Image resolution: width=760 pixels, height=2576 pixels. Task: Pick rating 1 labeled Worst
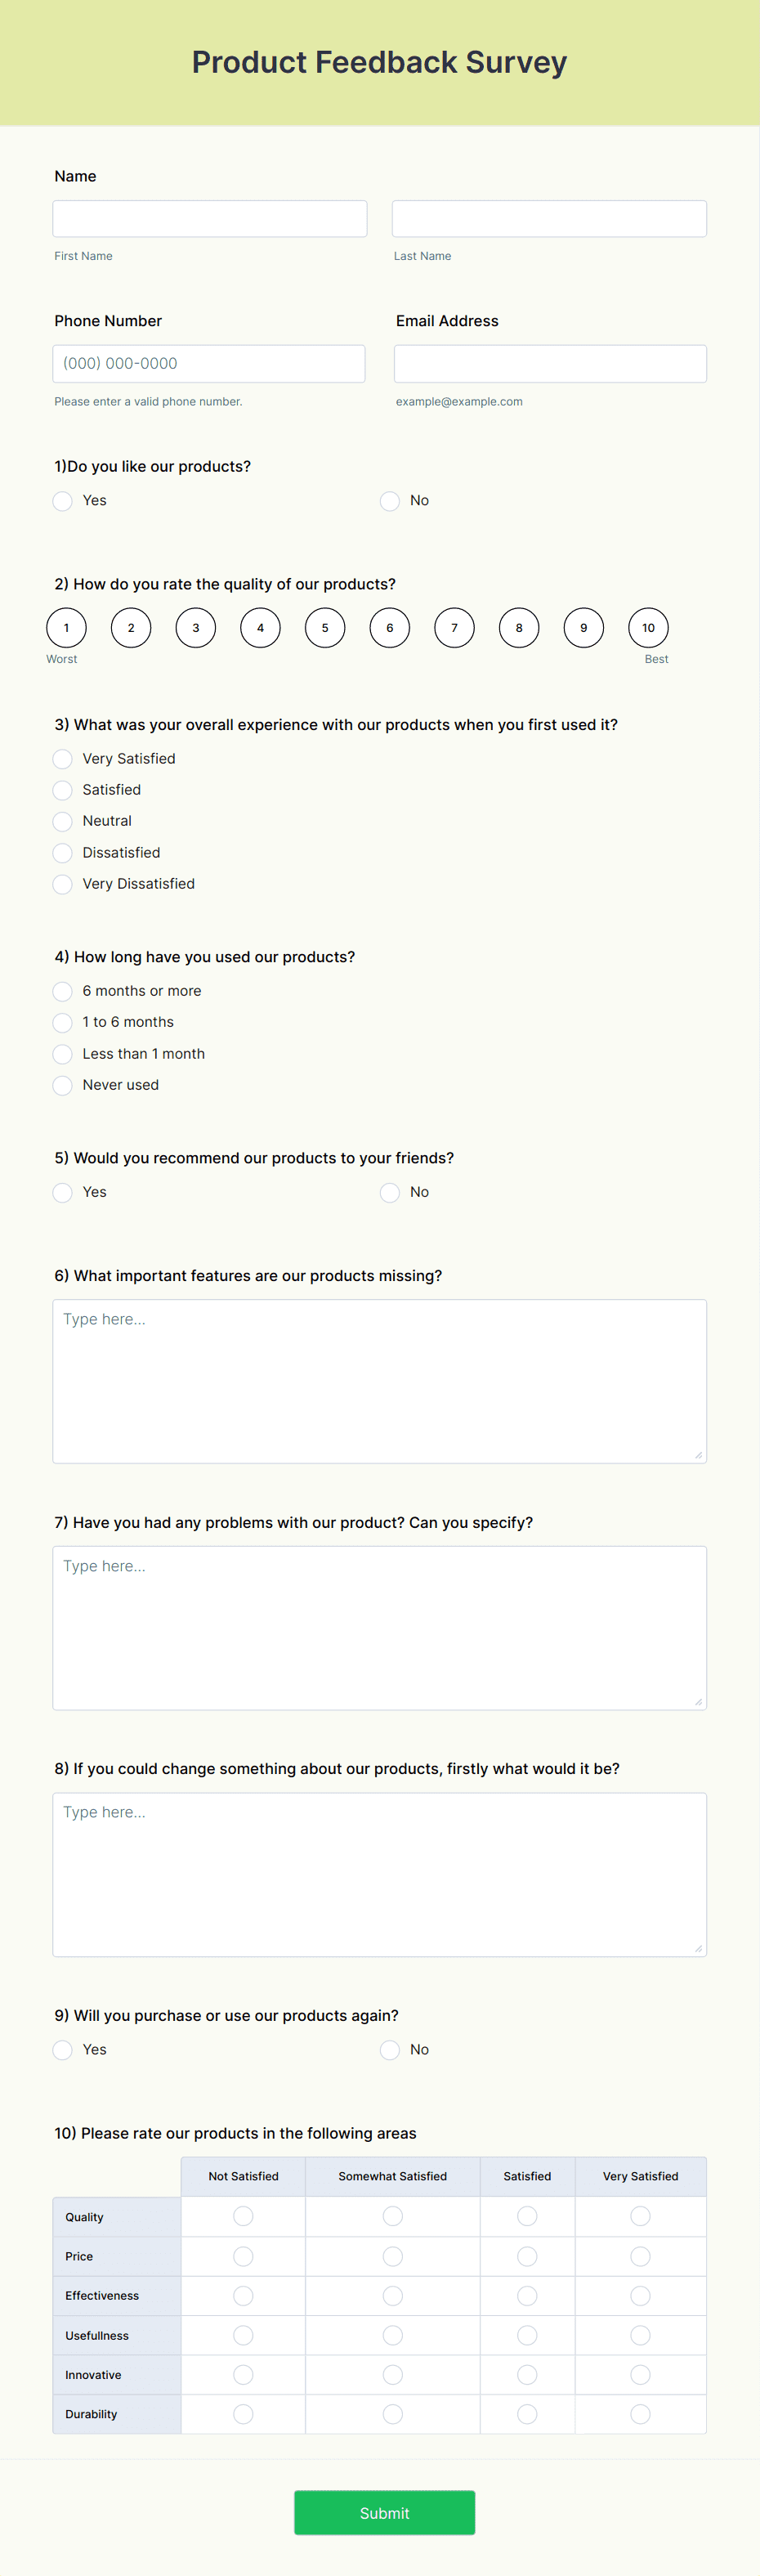(x=65, y=627)
